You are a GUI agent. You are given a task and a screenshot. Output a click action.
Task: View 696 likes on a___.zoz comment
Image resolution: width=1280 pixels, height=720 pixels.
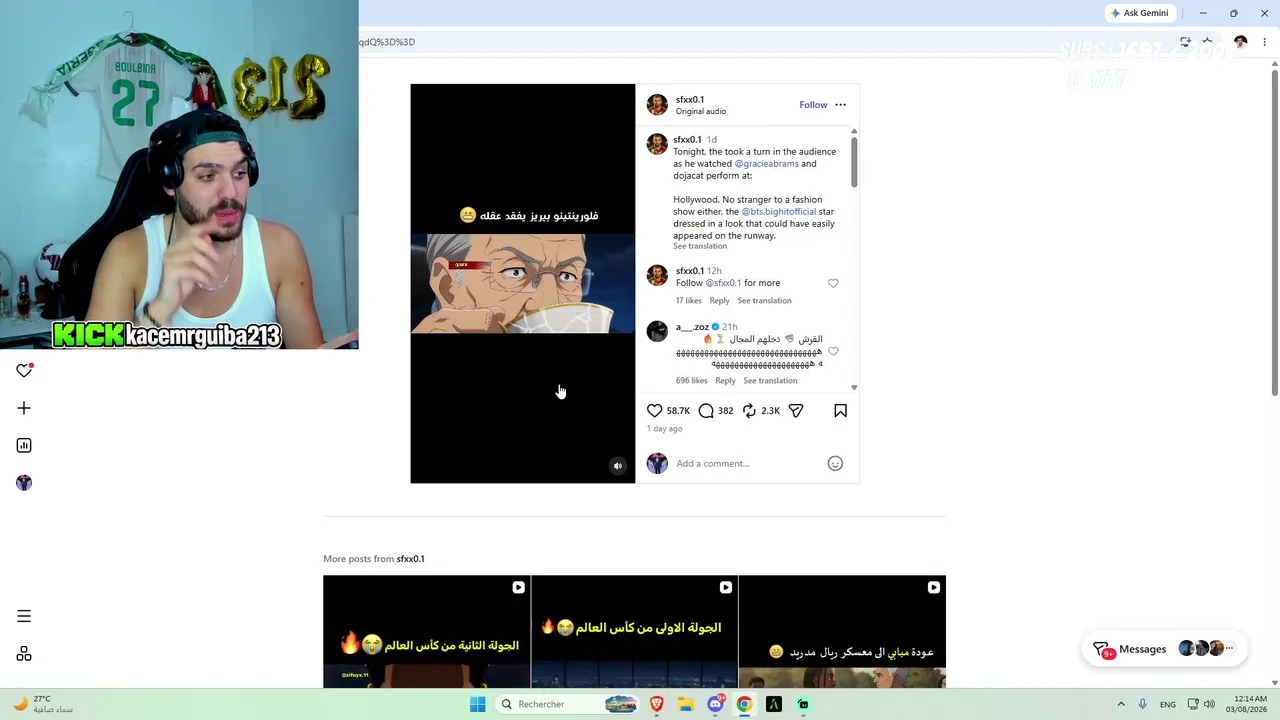point(692,381)
